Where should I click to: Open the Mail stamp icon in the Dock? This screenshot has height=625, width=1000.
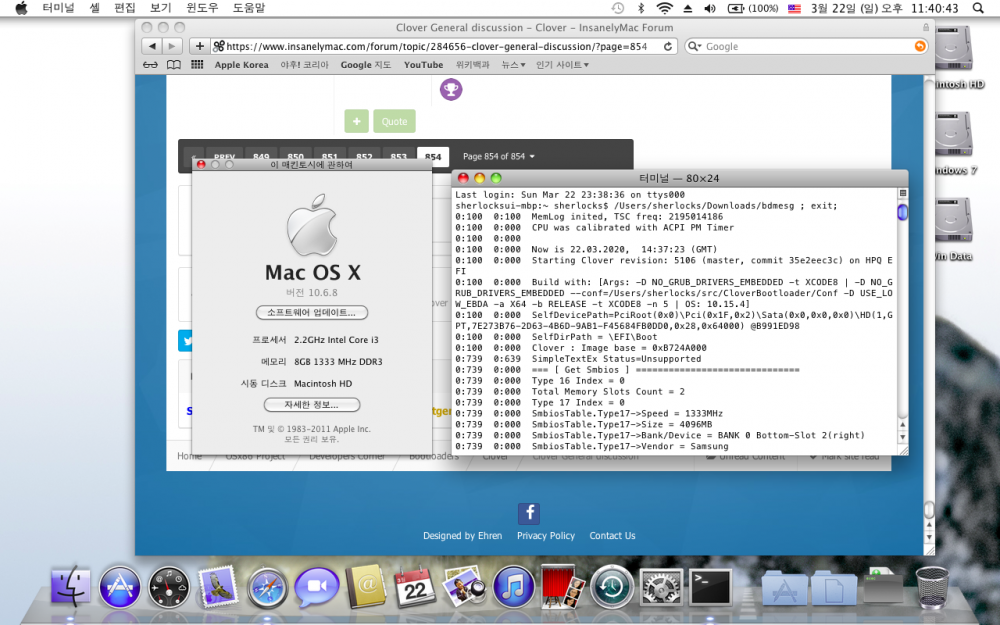[217, 587]
